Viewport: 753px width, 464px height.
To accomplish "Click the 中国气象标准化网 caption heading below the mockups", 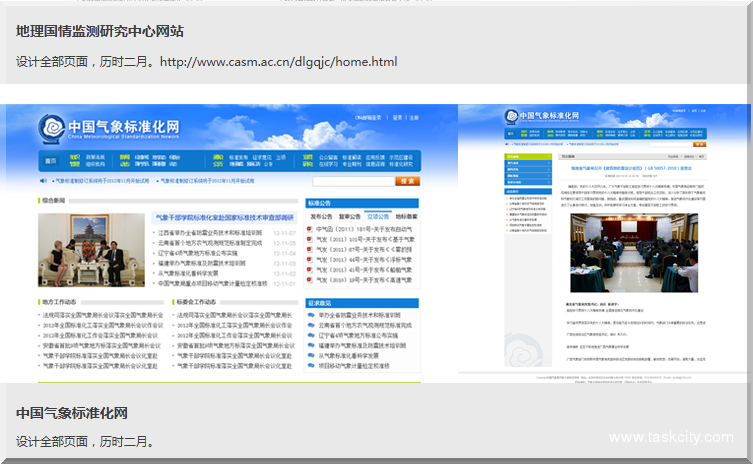I will [x=72, y=413].
